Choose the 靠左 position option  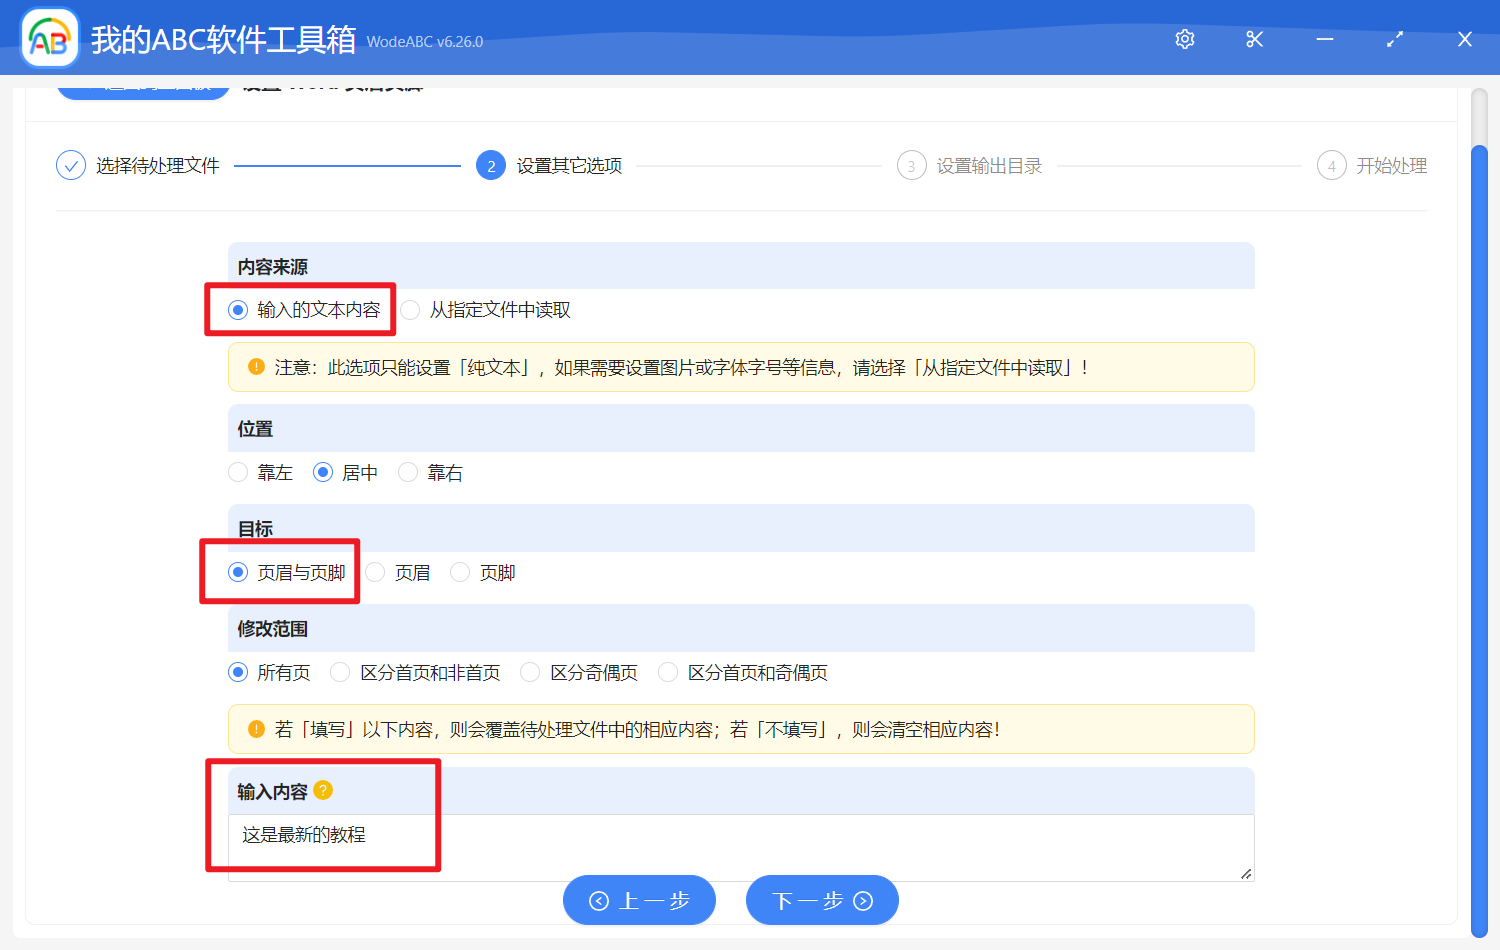click(x=237, y=472)
